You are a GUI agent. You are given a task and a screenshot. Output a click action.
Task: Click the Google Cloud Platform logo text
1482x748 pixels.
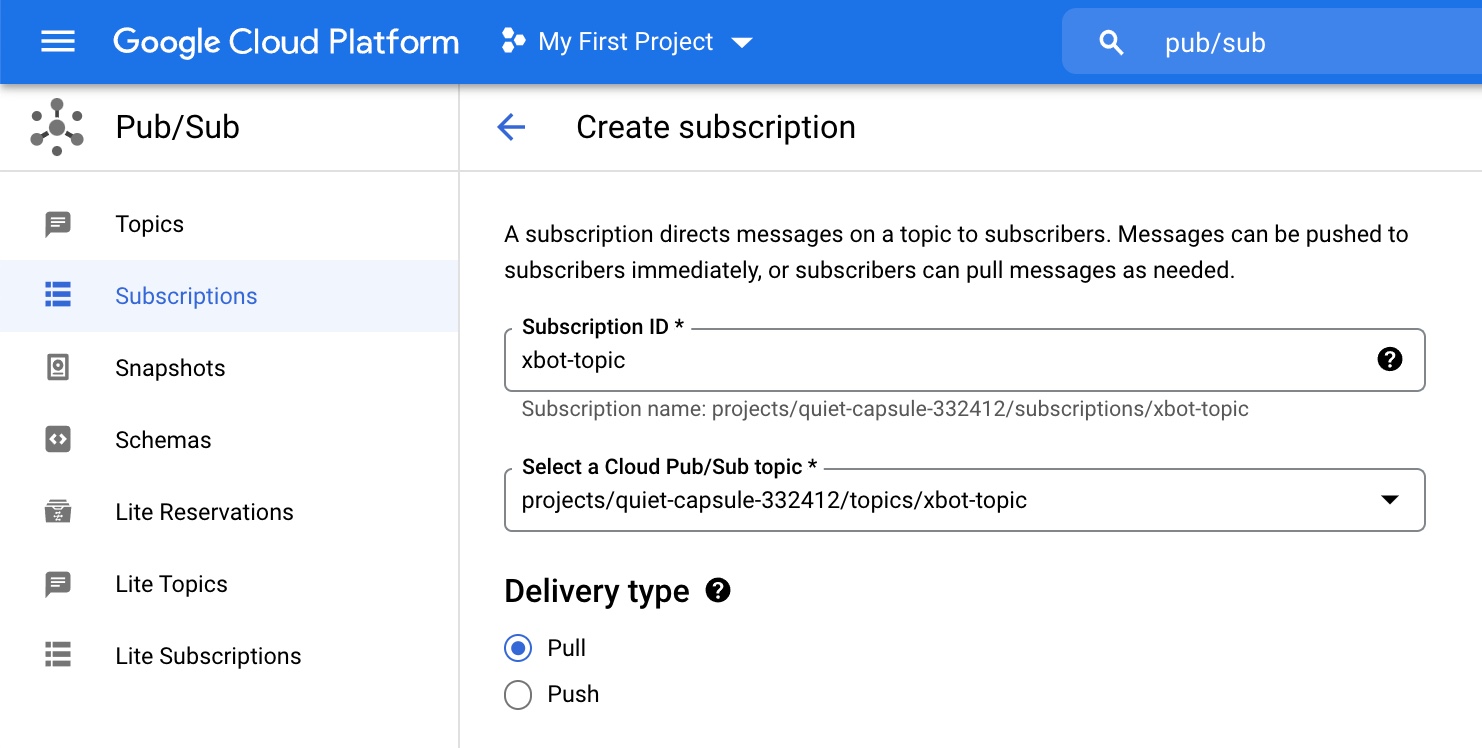(286, 42)
